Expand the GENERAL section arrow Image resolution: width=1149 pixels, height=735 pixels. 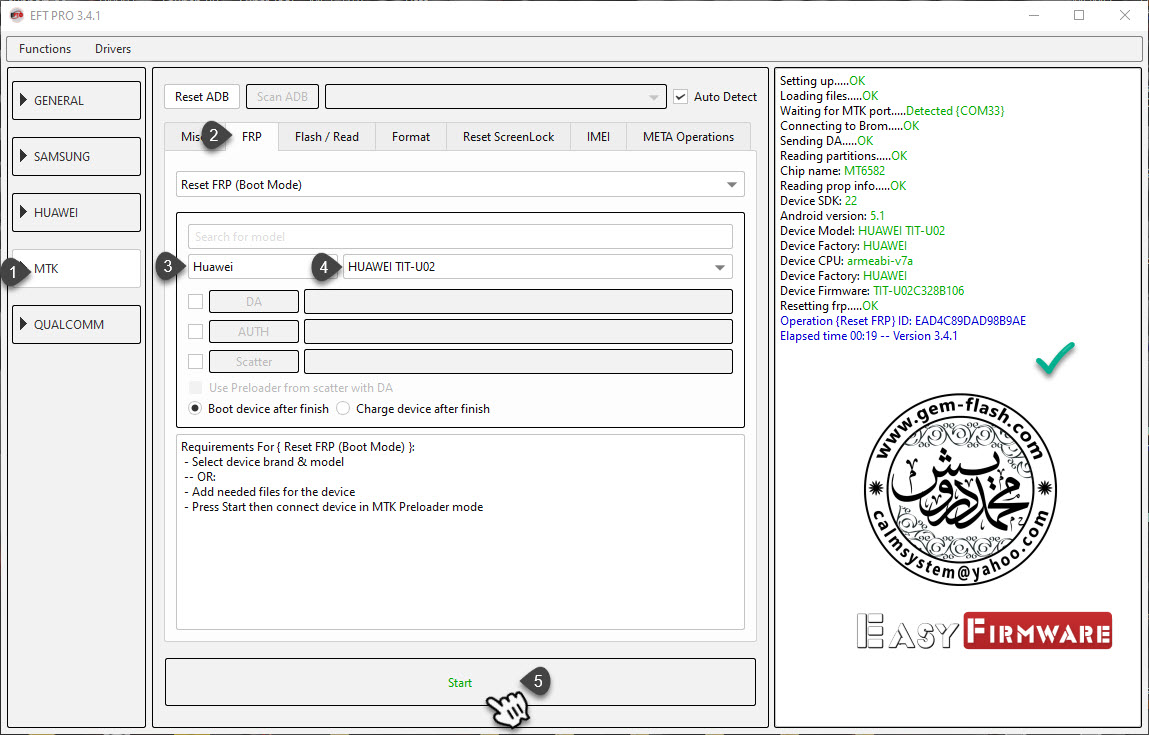click(x=23, y=100)
